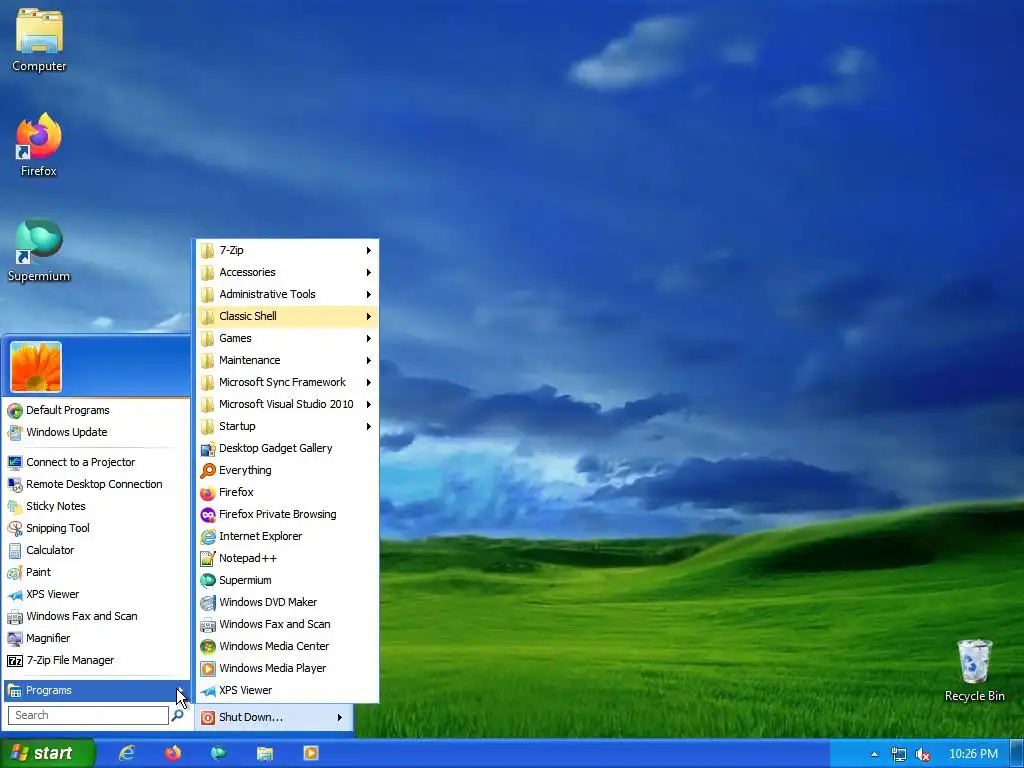Open Windows Explorer from the taskbar

264,753
